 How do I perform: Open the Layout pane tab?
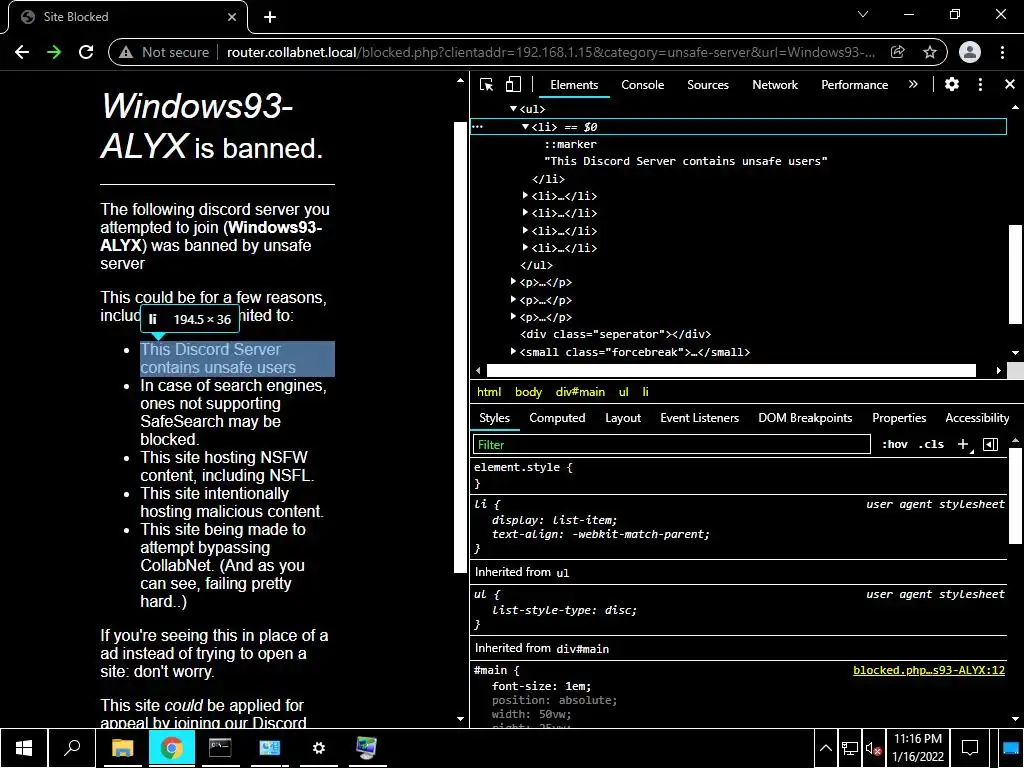(x=623, y=418)
